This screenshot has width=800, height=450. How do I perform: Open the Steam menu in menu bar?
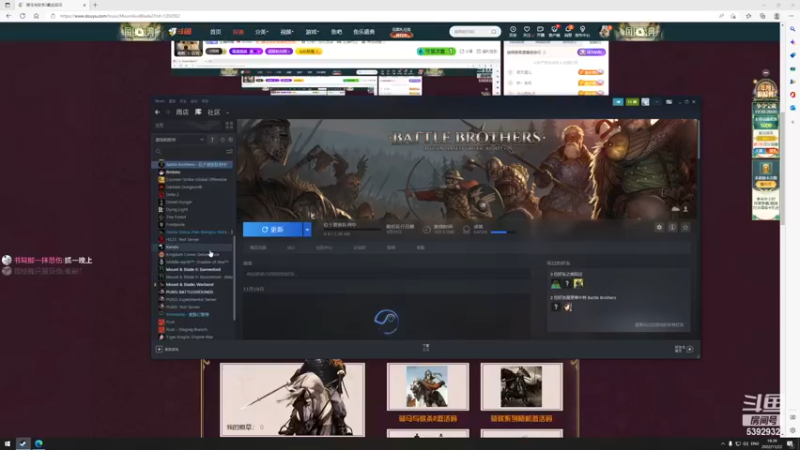tap(160, 101)
